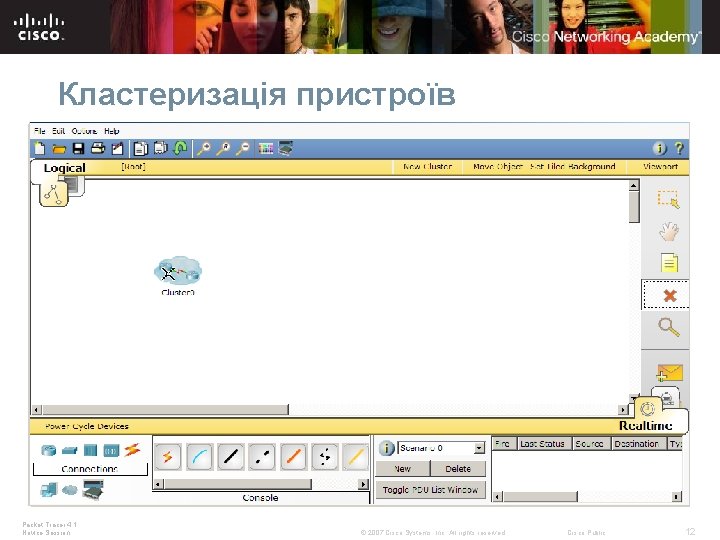Pick the Copper Straight-Through cable

[x=231, y=457]
